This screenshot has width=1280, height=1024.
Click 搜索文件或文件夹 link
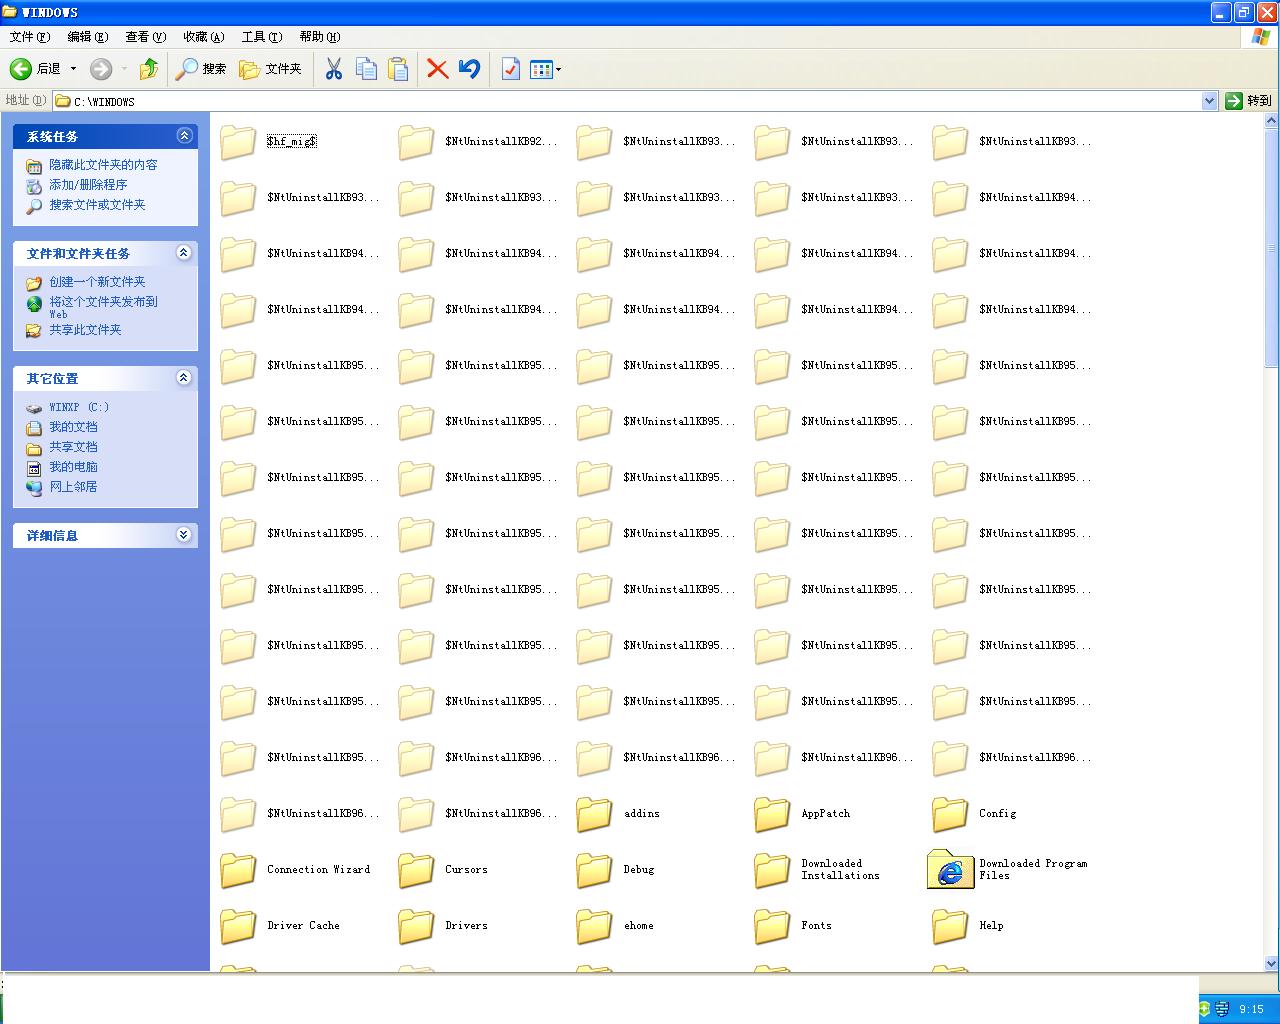click(x=97, y=205)
